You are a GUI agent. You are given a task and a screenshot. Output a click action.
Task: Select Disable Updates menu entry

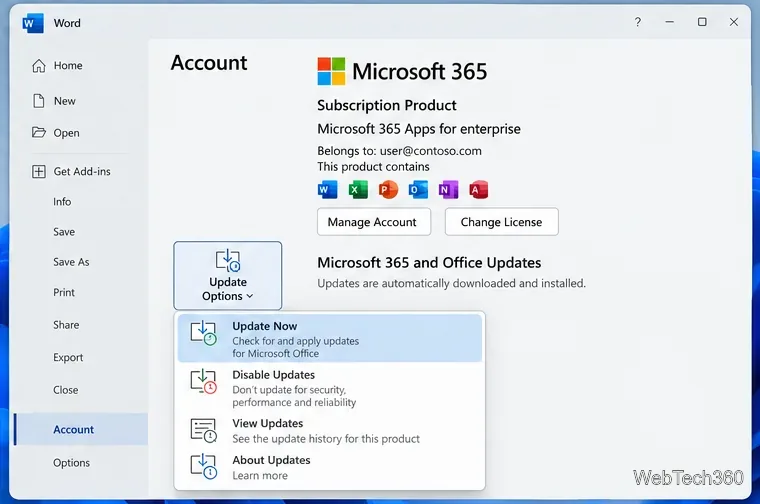click(330, 387)
